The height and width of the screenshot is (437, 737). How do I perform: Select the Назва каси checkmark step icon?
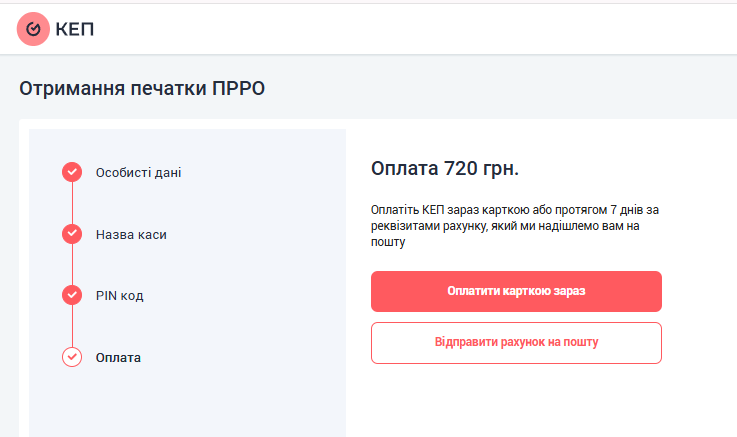(x=72, y=234)
